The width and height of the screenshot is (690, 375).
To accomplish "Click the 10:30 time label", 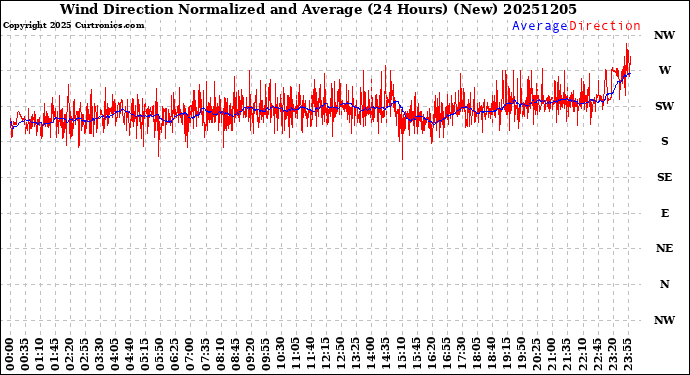I will tap(280, 354).
